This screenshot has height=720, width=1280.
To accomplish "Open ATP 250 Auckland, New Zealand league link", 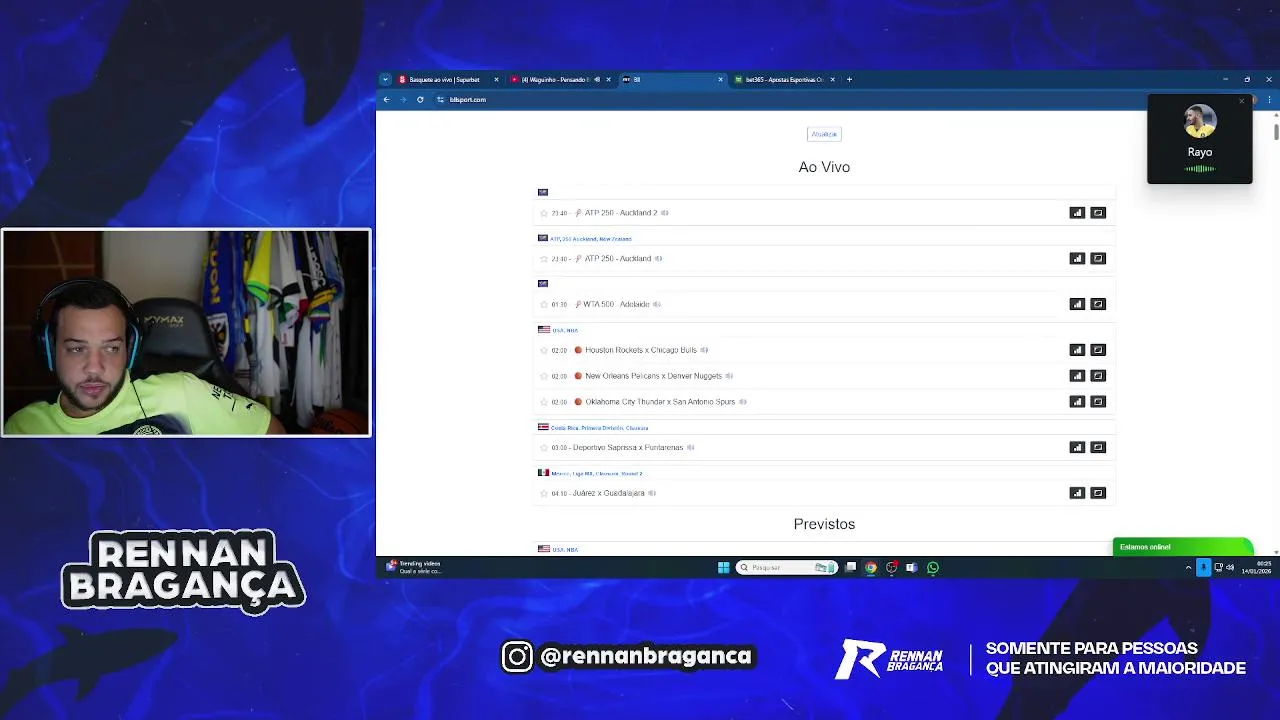I will tap(590, 239).
